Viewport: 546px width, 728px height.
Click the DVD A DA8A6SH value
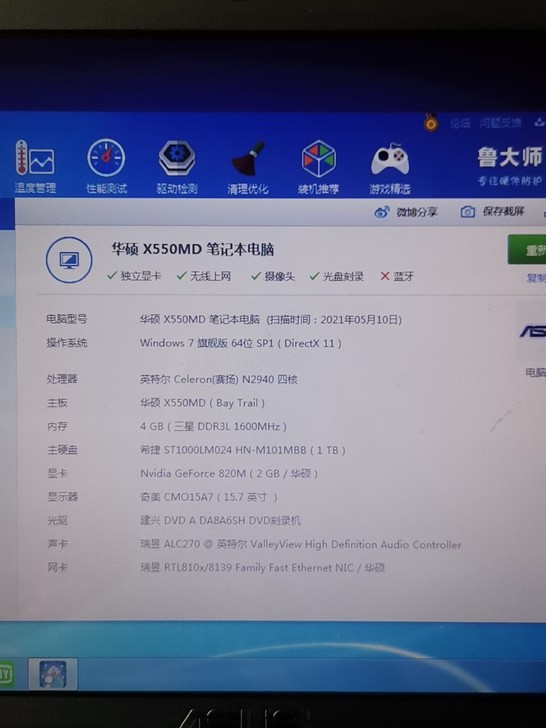tap(221, 520)
